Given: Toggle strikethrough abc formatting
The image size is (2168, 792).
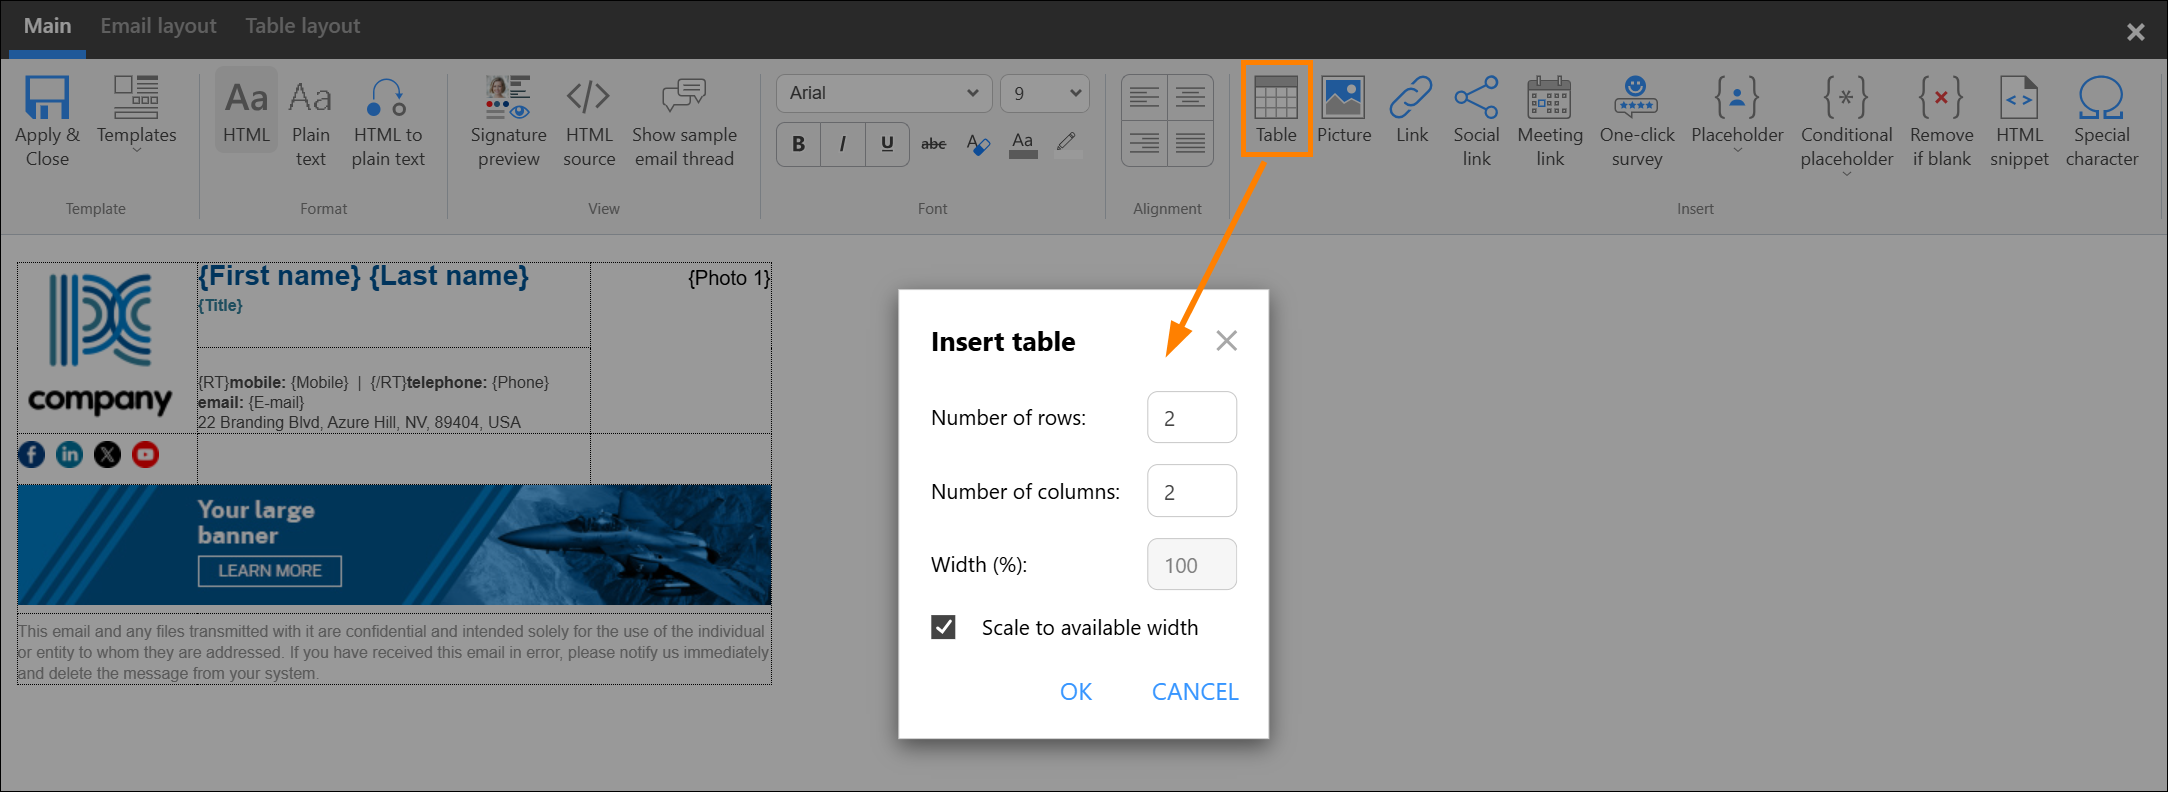Looking at the screenshot, I should tap(933, 144).
